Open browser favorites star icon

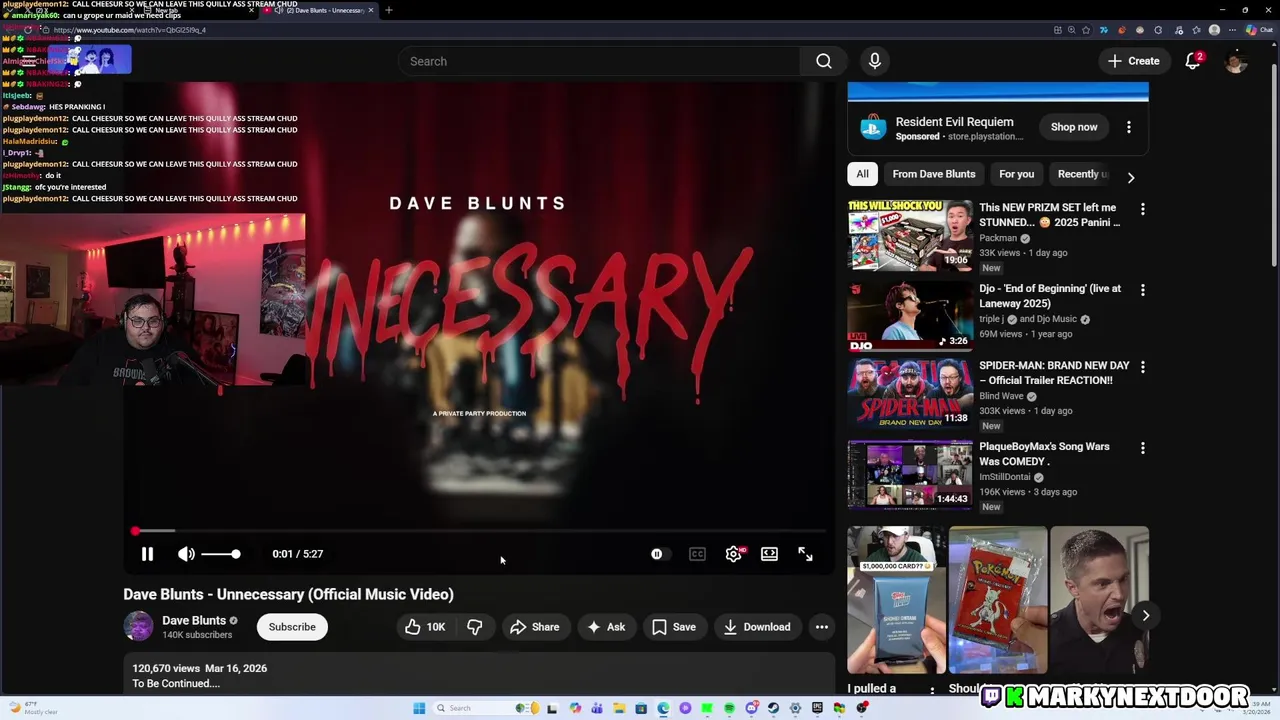pyautogui.click(x=1196, y=30)
